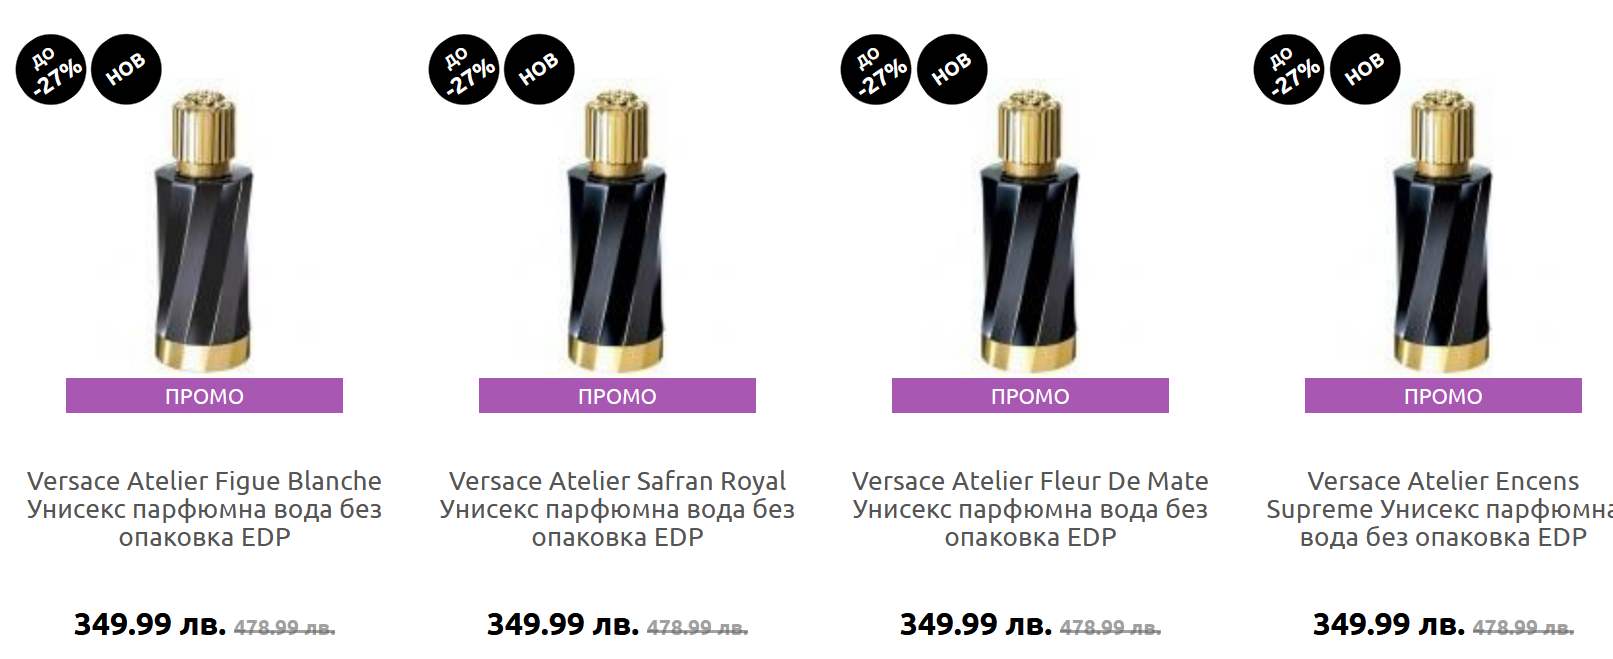
Task: Click the -27% discount badge on Fleur De Mate
Action: 877,69
